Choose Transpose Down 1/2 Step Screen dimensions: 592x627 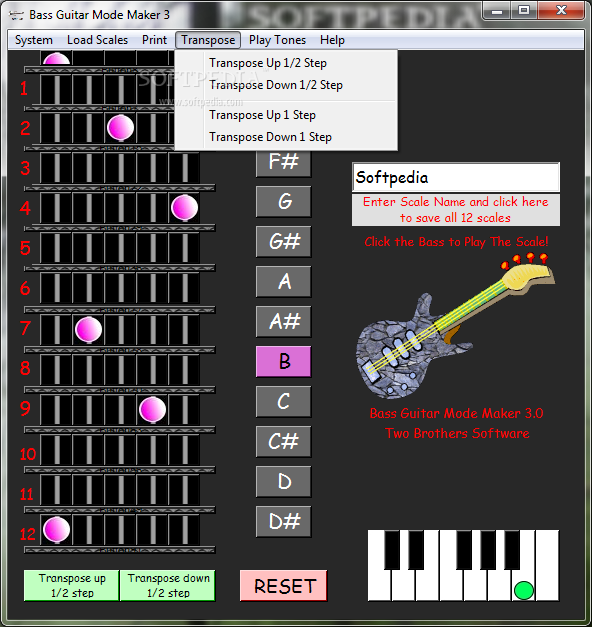(286, 85)
